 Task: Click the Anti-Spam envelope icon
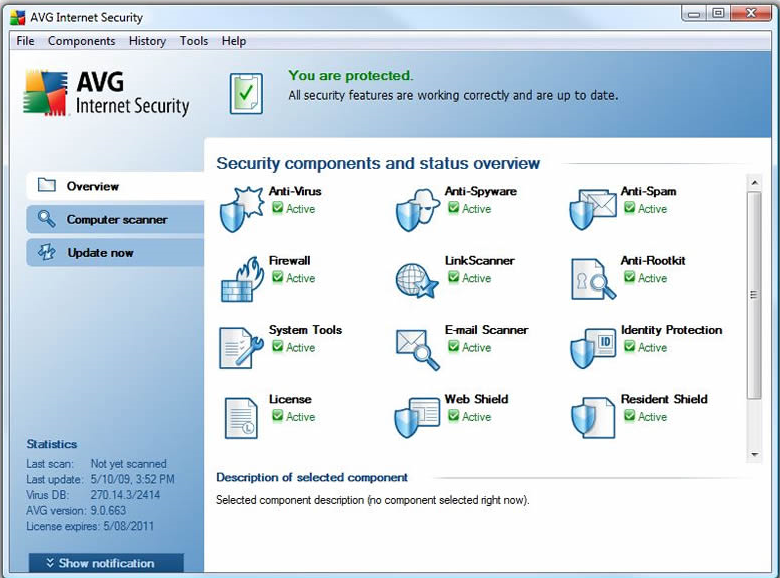592,210
